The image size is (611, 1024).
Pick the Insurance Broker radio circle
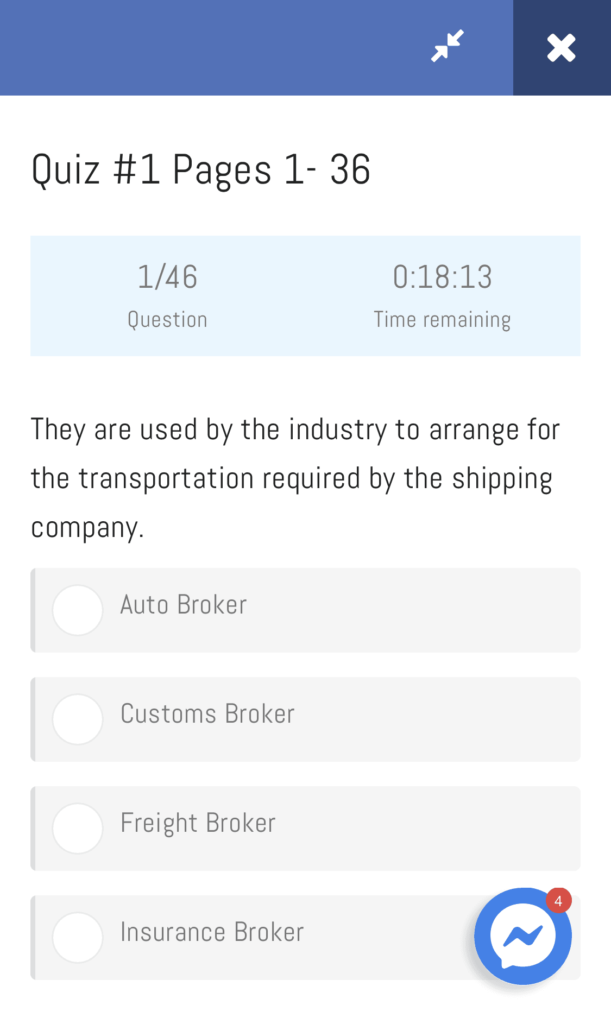point(77,937)
